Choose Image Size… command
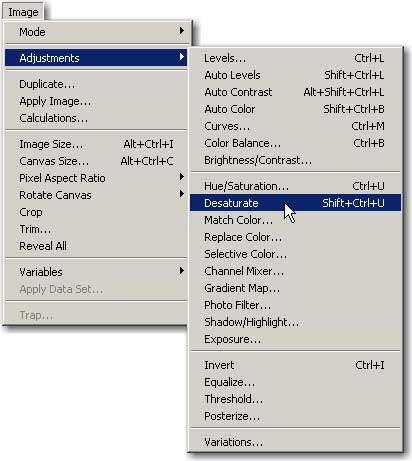412x461 pixels. tap(96, 144)
